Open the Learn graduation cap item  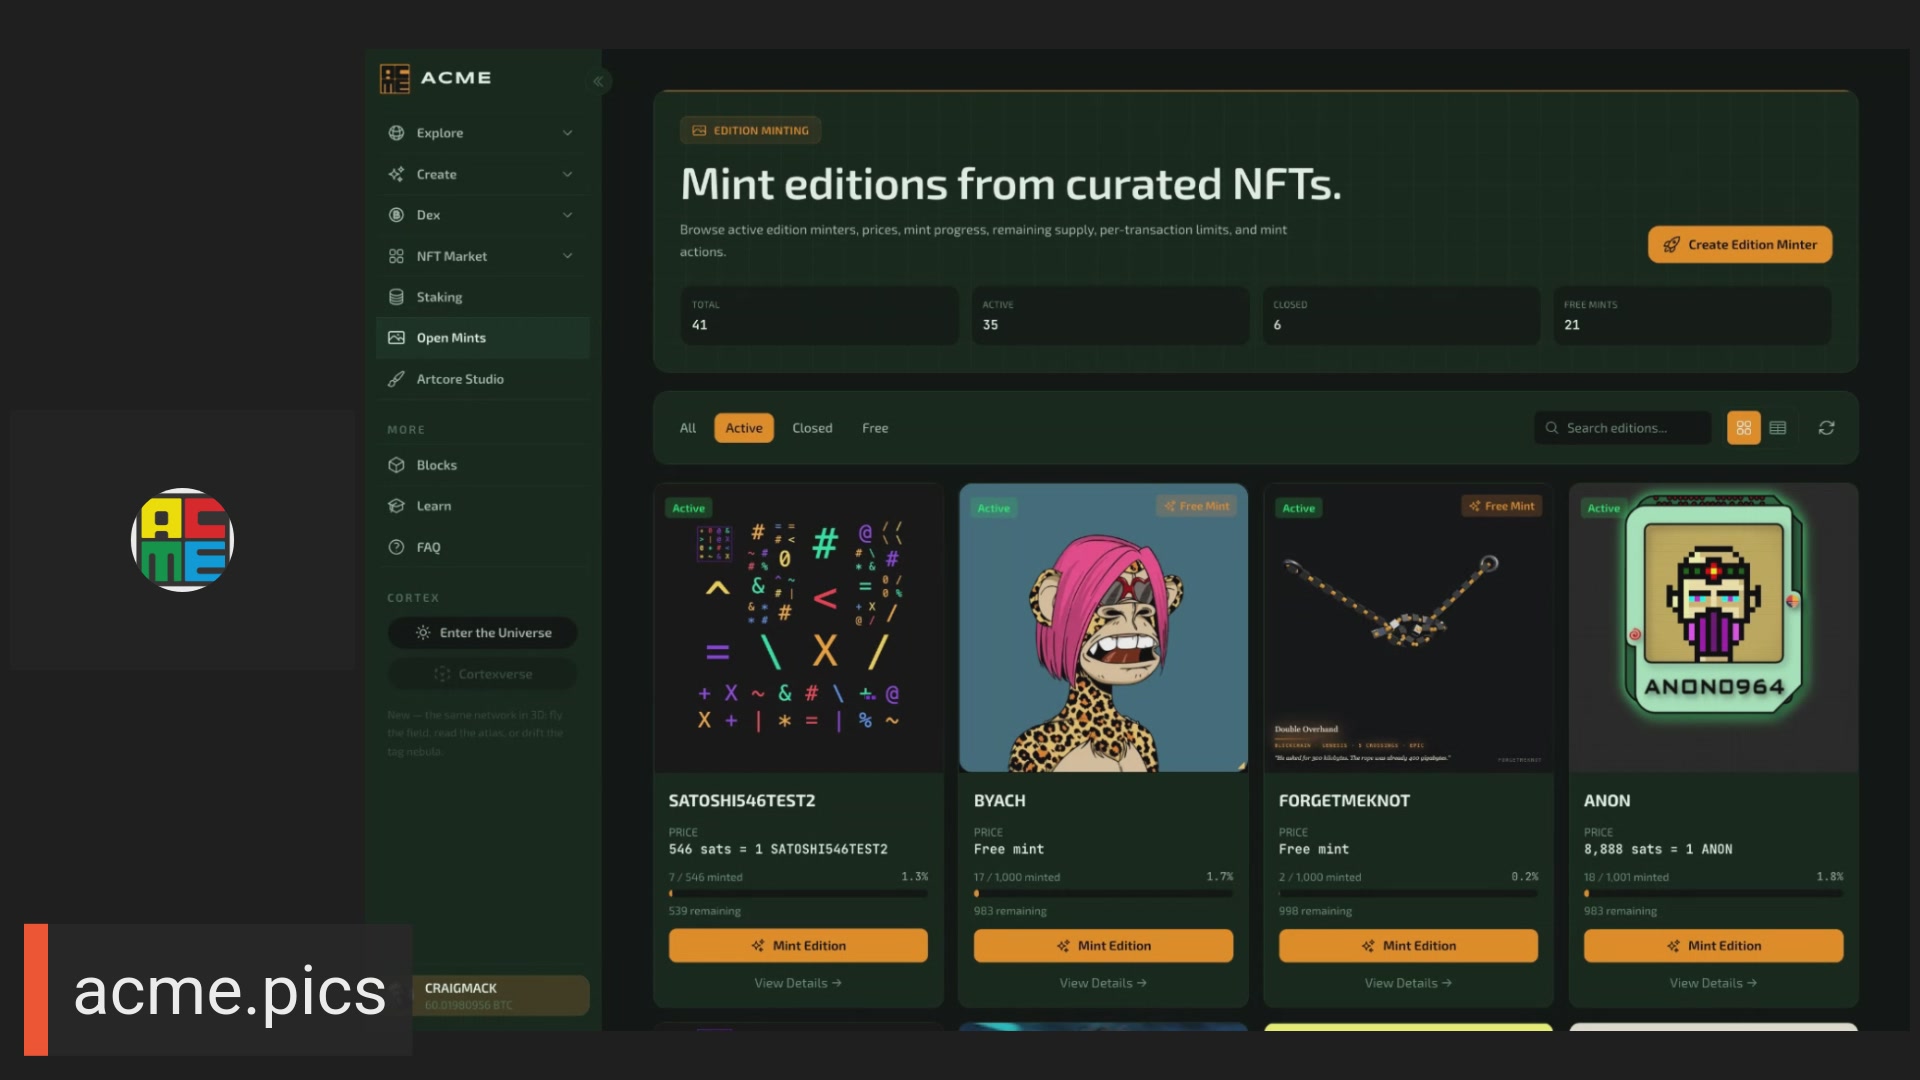396,506
